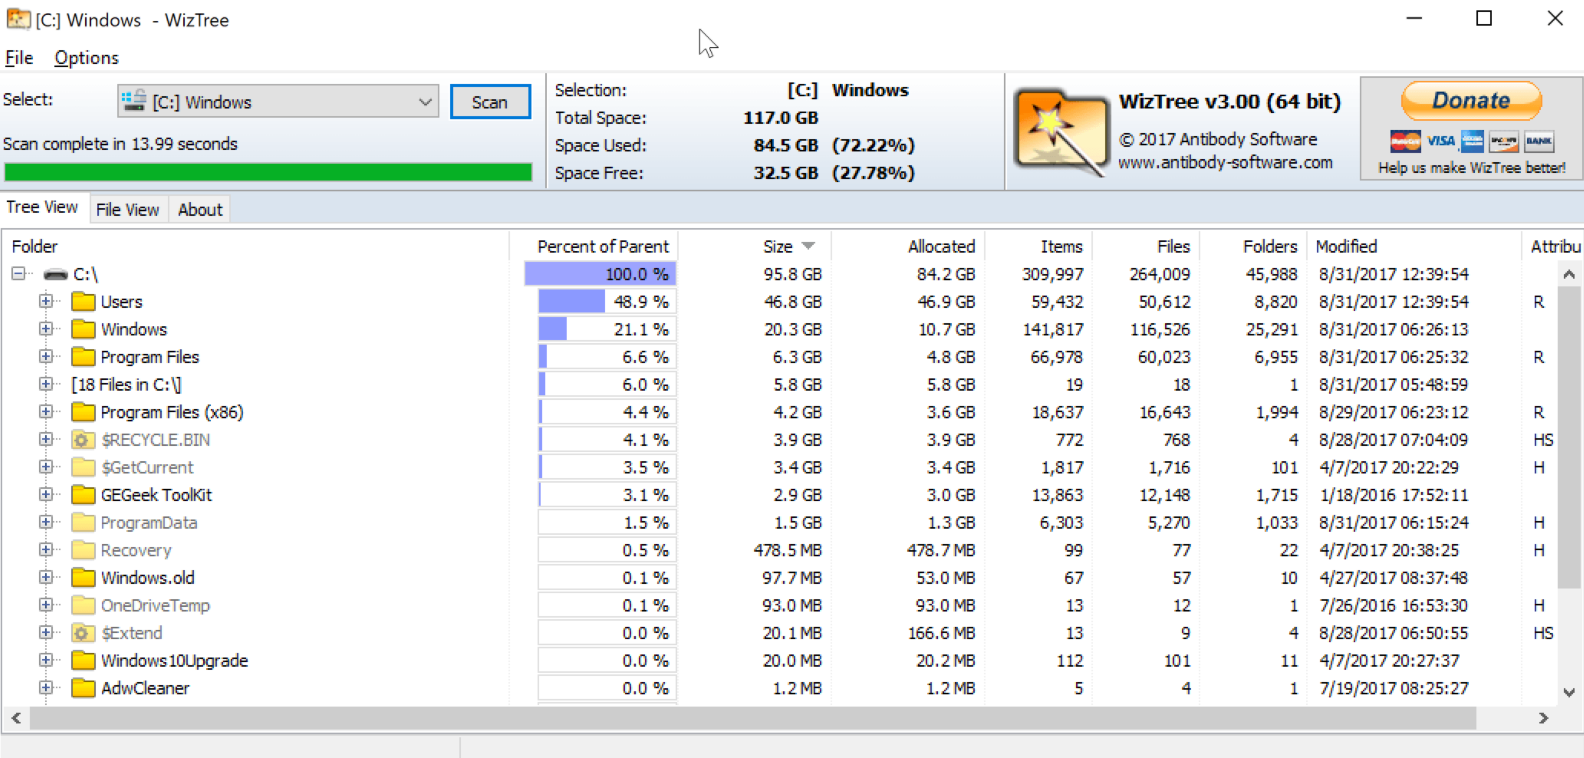The width and height of the screenshot is (1584, 758).
Task: Sort by the Folder column header
Action: 256,246
